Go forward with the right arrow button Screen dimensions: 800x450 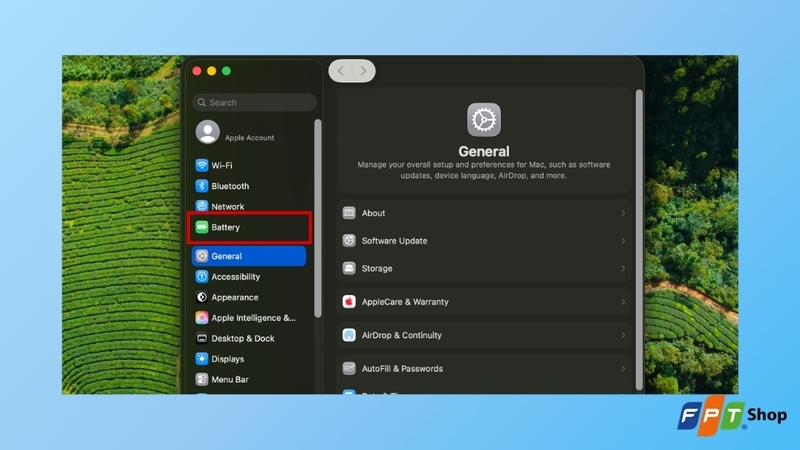click(x=363, y=71)
